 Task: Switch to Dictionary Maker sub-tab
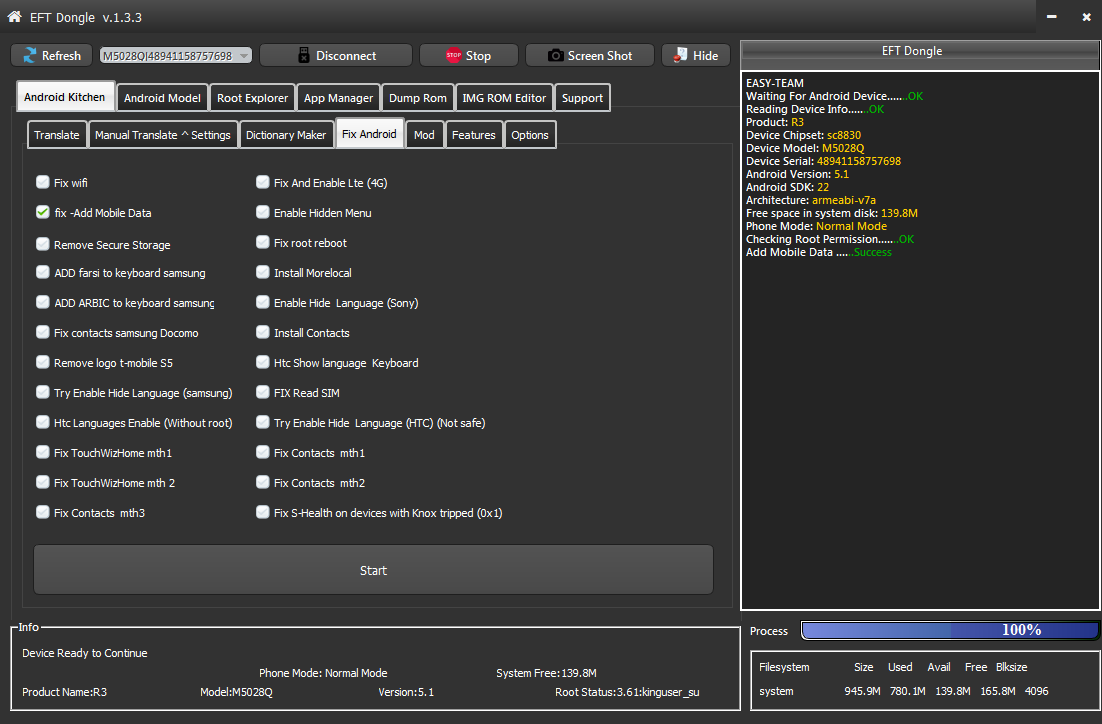286,135
